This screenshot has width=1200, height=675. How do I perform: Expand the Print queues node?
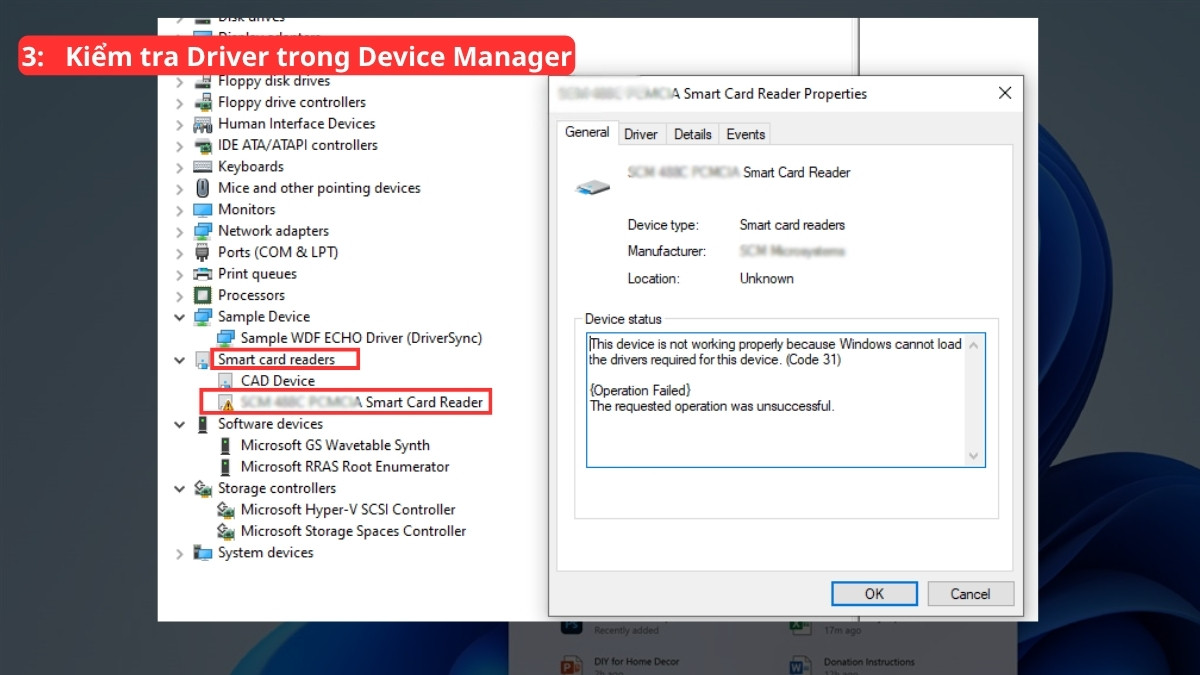pyautogui.click(x=180, y=274)
